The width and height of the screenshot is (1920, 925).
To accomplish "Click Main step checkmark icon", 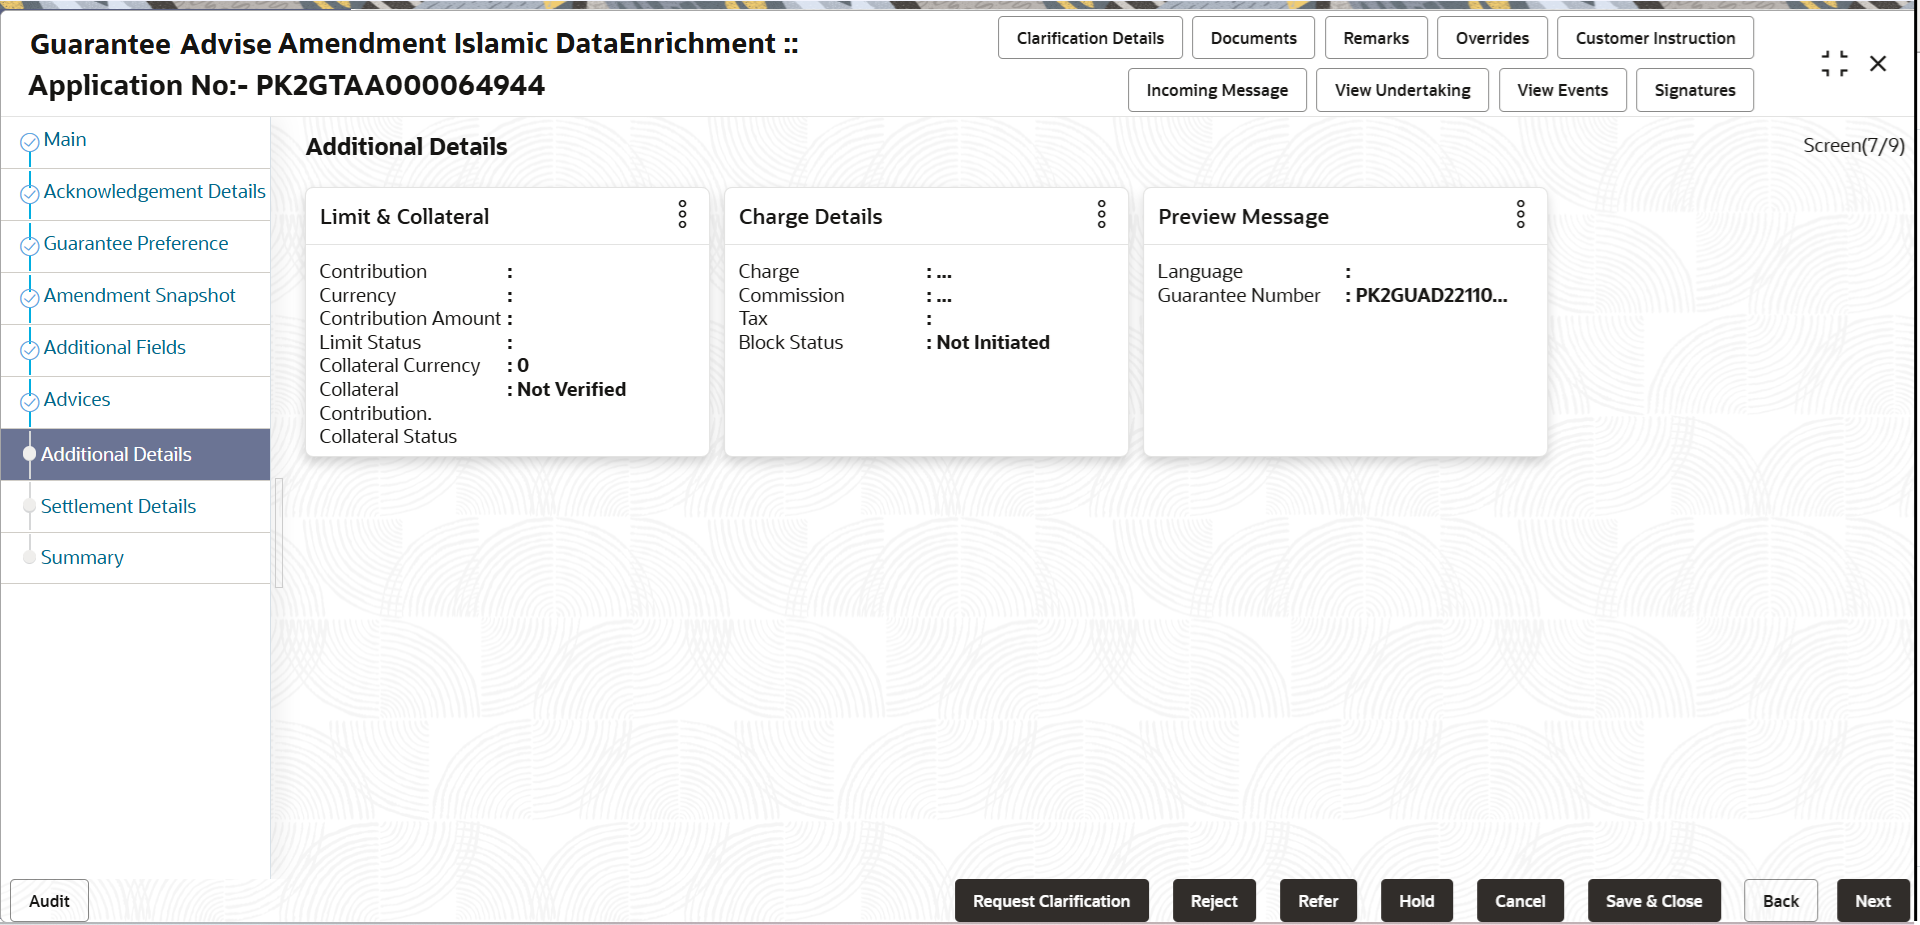I will [x=30, y=142].
